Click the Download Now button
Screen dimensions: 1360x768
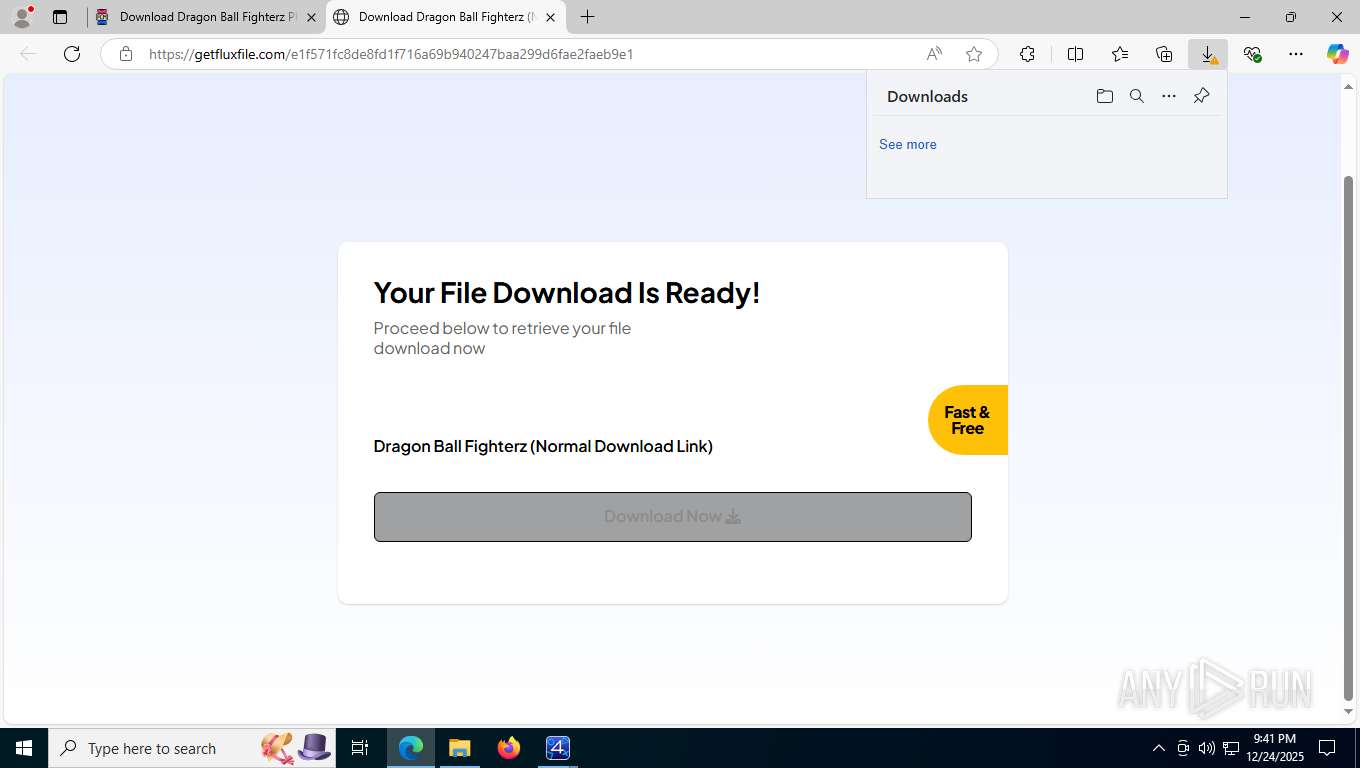click(673, 517)
